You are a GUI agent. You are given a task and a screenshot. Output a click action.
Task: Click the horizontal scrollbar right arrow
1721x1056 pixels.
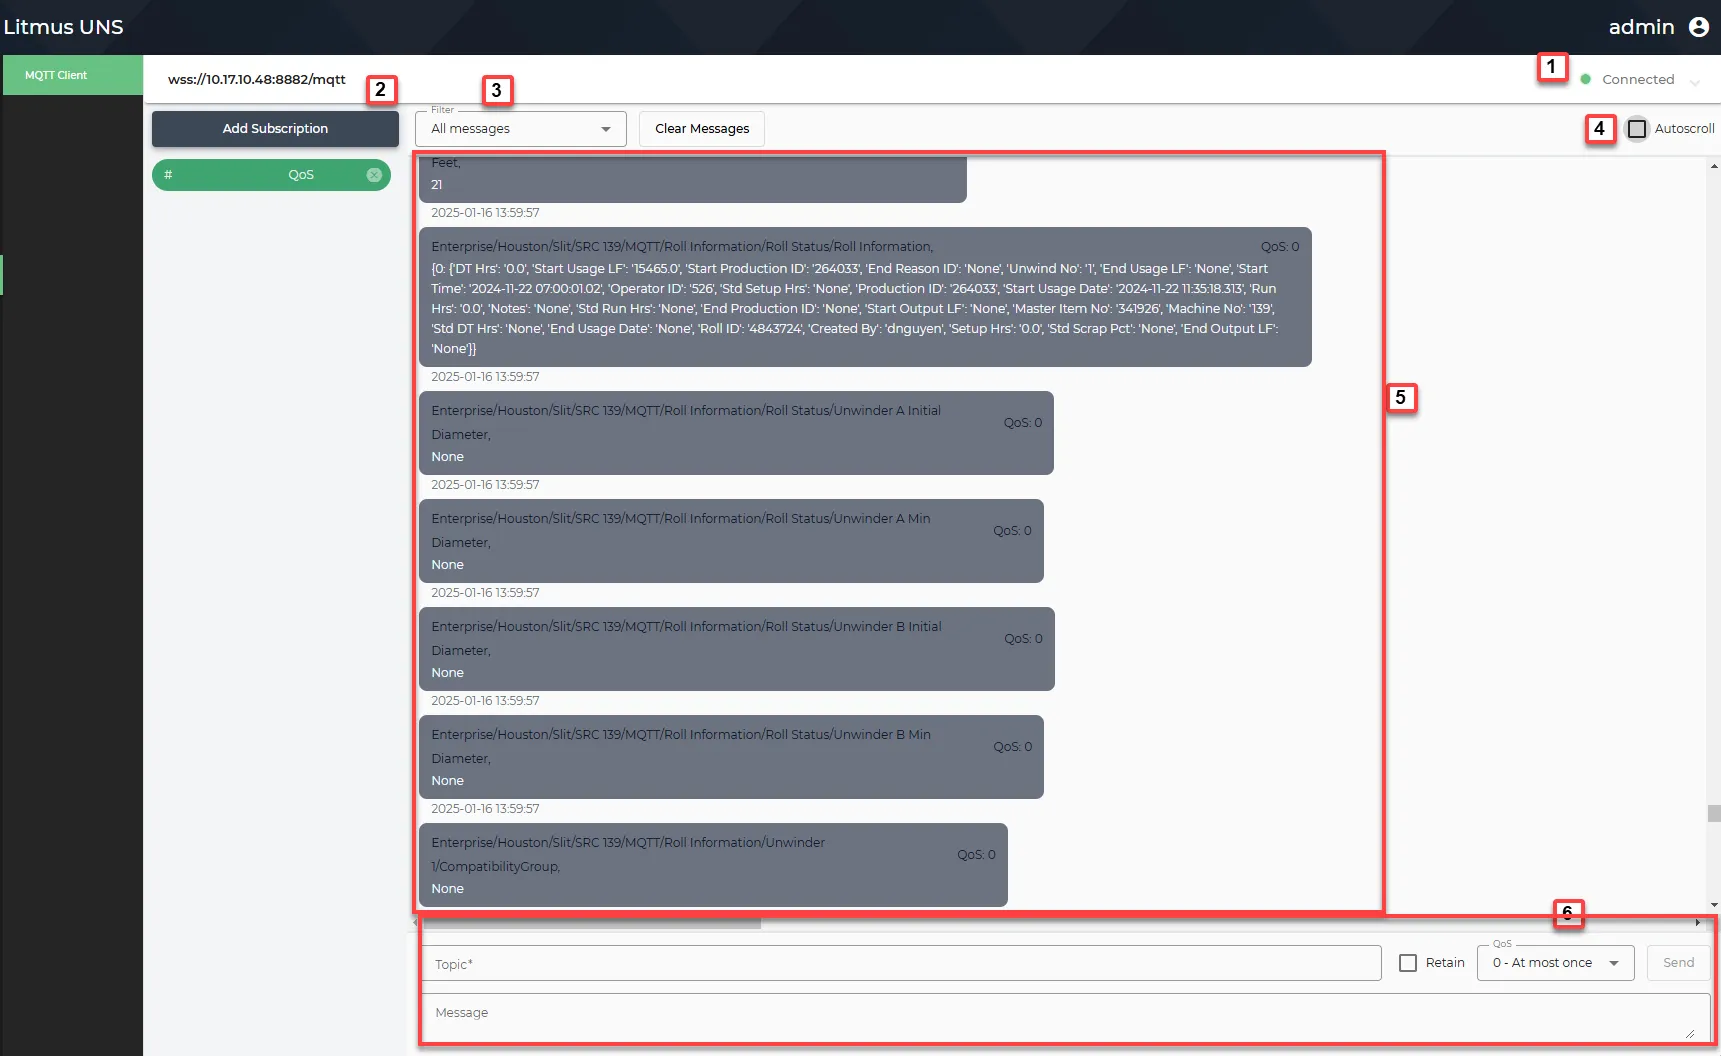1698,923
